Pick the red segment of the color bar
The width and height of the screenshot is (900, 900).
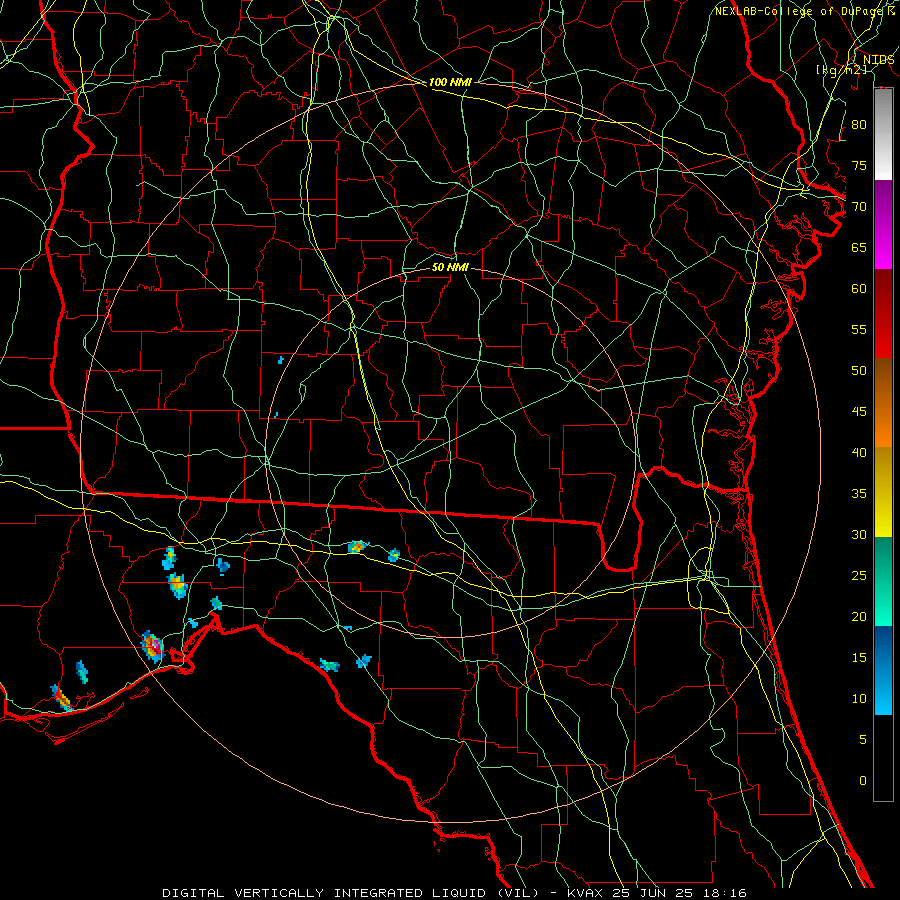(883, 314)
